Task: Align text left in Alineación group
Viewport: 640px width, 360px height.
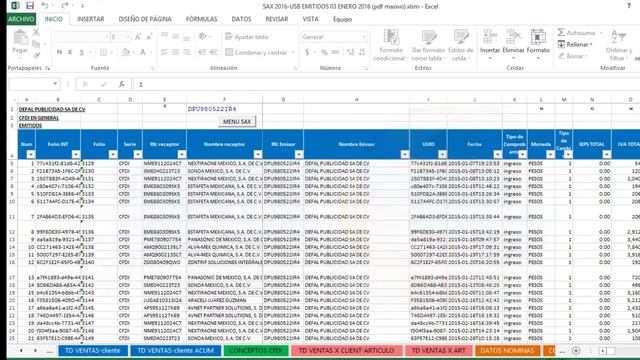Action: [164, 52]
